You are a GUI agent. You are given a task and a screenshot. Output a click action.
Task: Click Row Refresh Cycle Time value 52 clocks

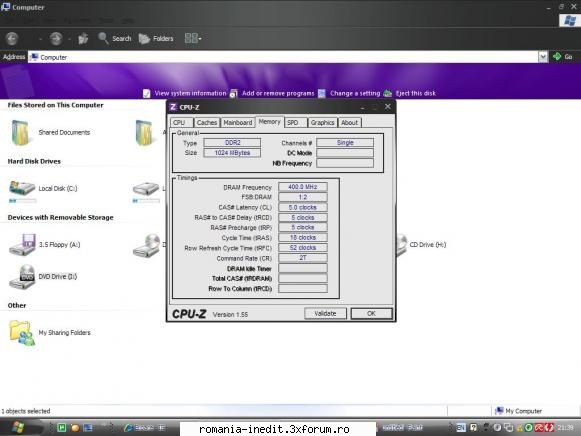click(303, 247)
